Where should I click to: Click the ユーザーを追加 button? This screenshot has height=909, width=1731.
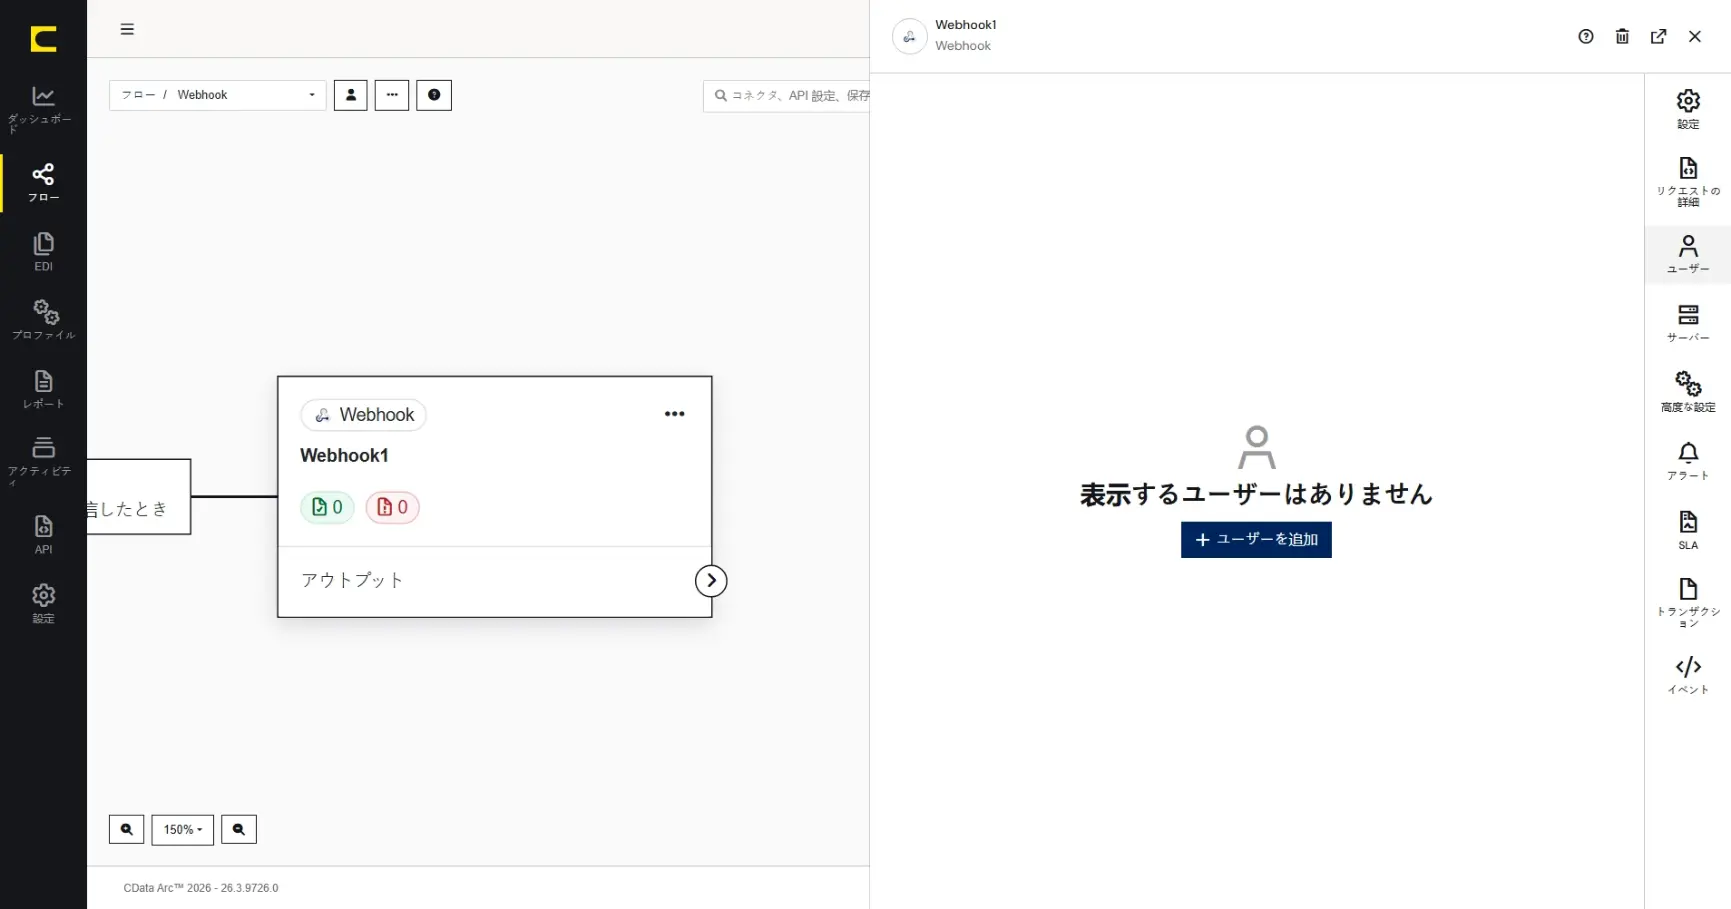[x=1256, y=540]
